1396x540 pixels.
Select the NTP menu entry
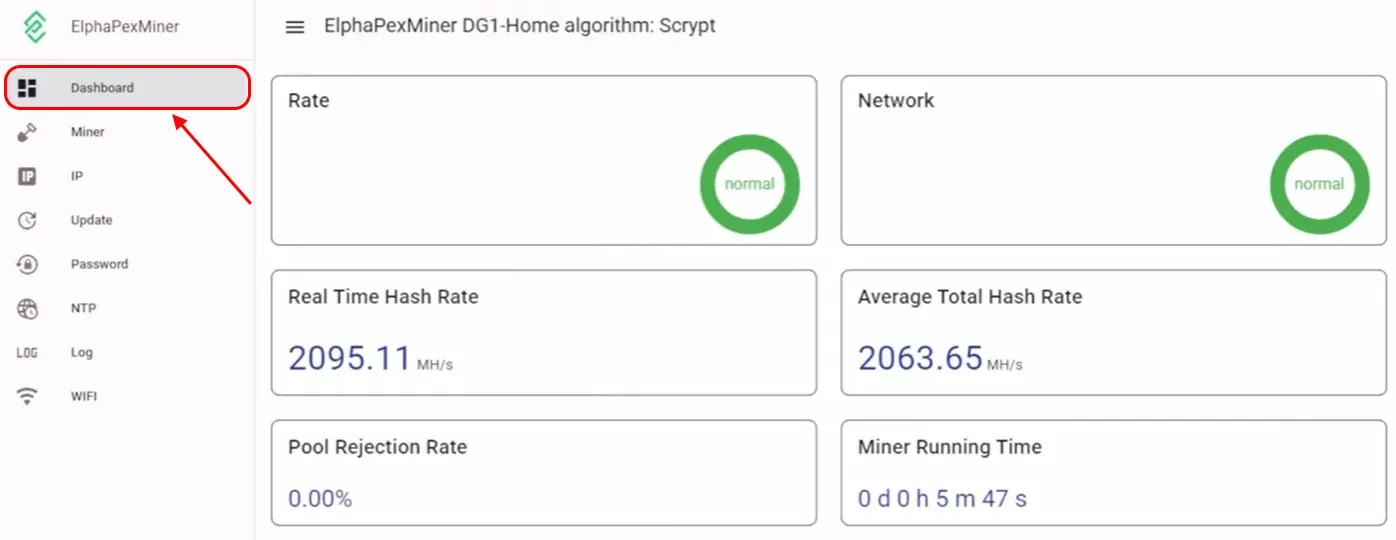pyautogui.click(x=84, y=308)
